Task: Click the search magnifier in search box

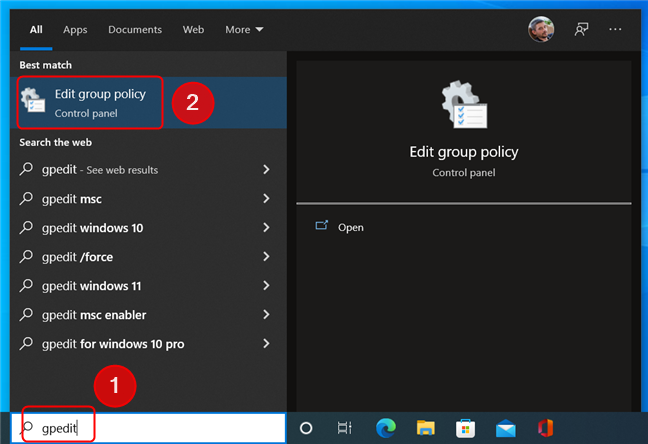Action: pyautogui.click(x=28, y=427)
